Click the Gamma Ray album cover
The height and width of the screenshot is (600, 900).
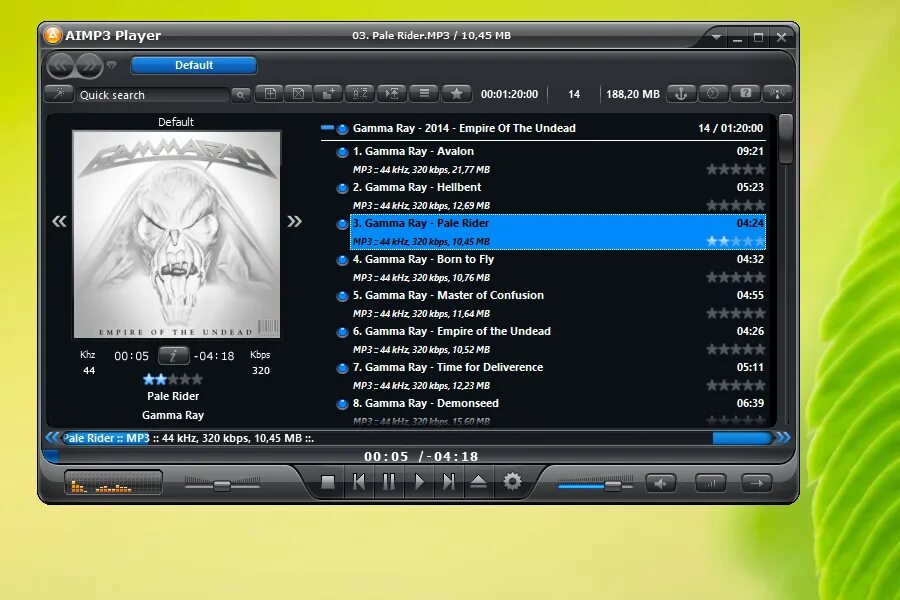click(176, 234)
